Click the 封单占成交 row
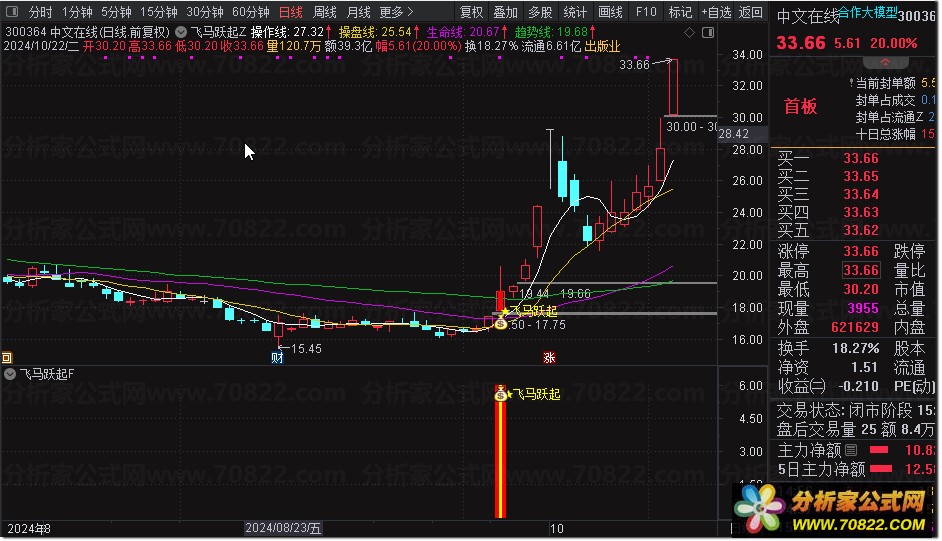The width and height of the screenshot is (942, 541). 895,100
